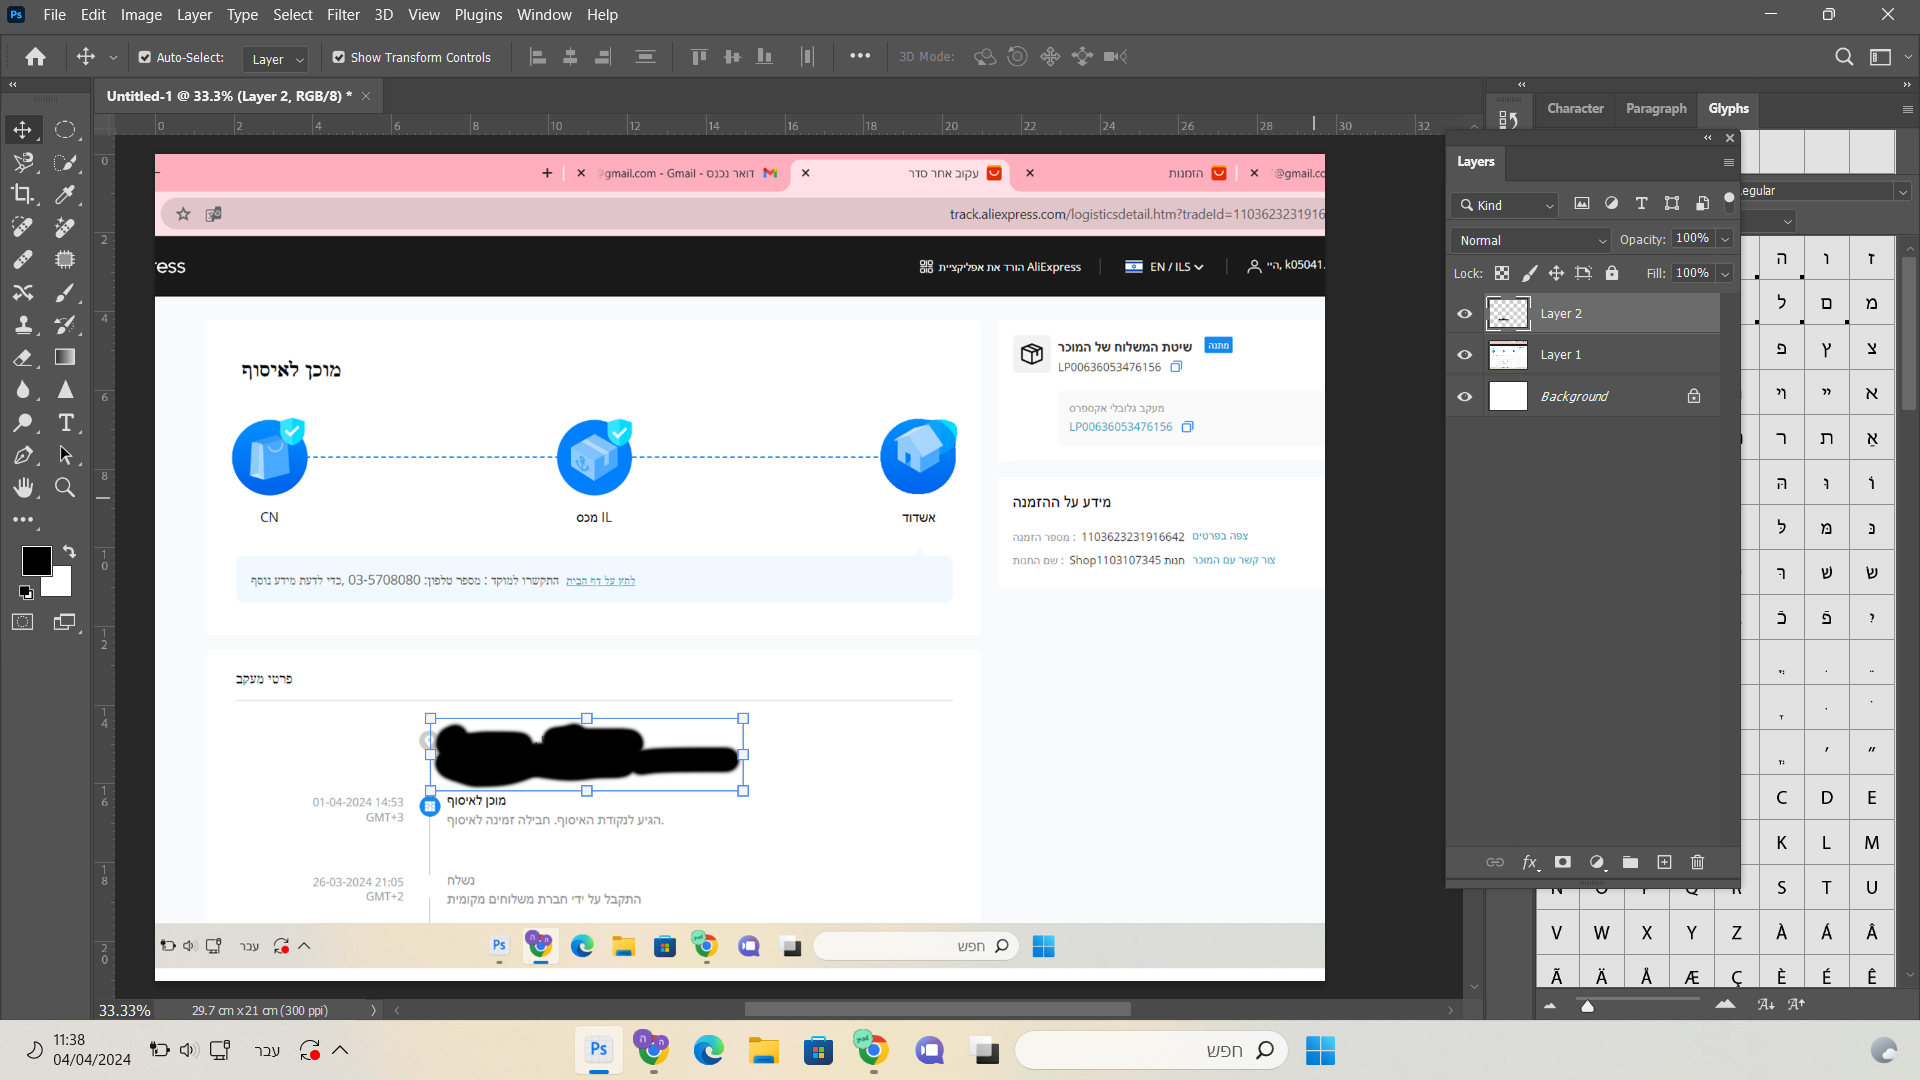Open File Explorer from the Windows taskbar

pos(764,1050)
